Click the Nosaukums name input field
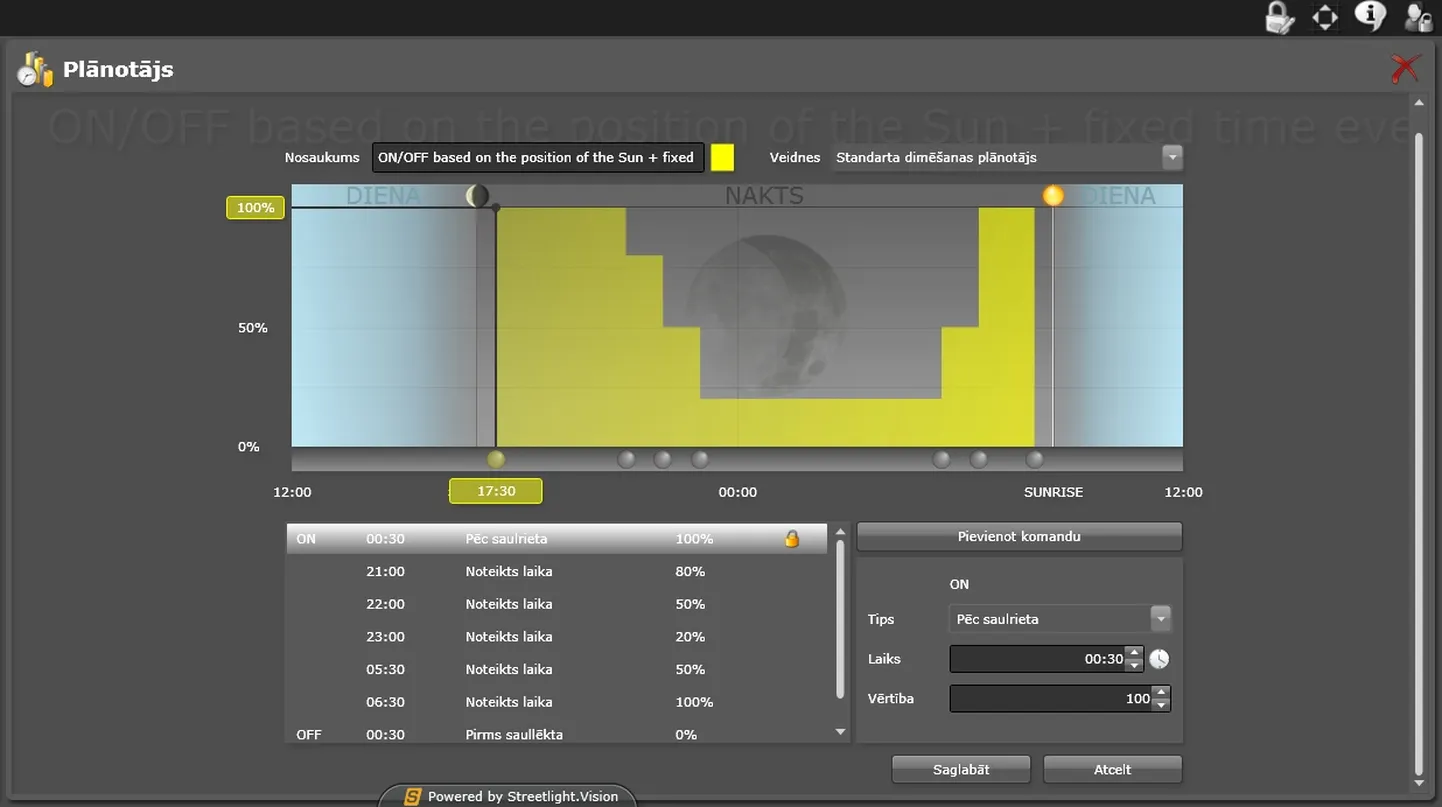 pos(538,158)
